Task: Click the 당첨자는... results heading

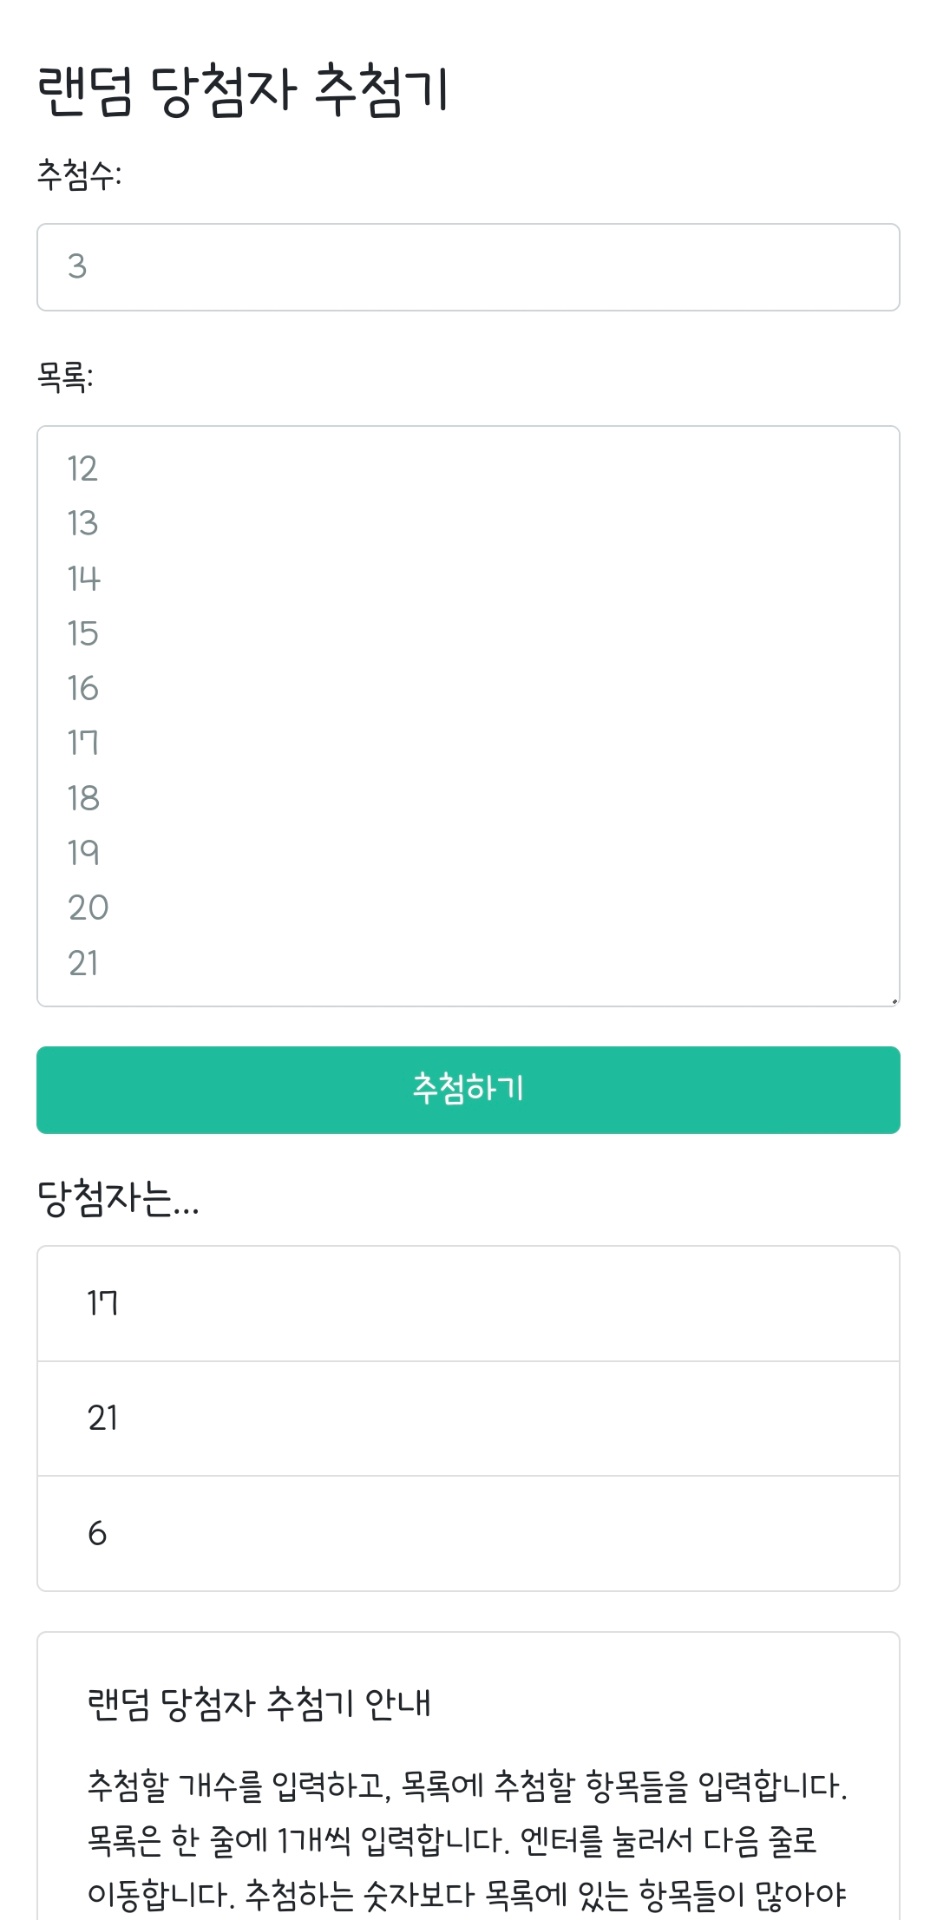Action: click(x=118, y=1198)
